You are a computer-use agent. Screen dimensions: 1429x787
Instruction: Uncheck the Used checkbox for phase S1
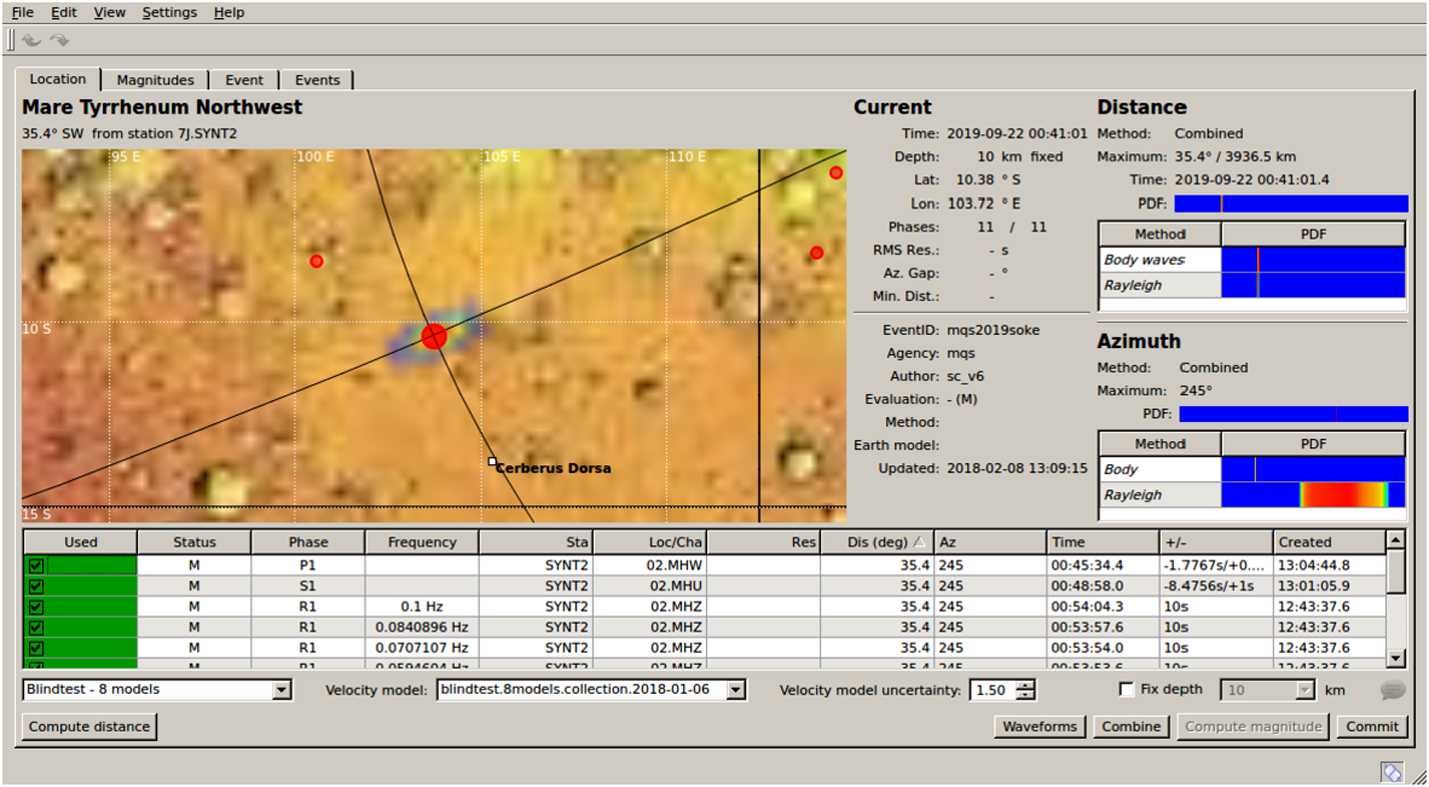coord(36,586)
